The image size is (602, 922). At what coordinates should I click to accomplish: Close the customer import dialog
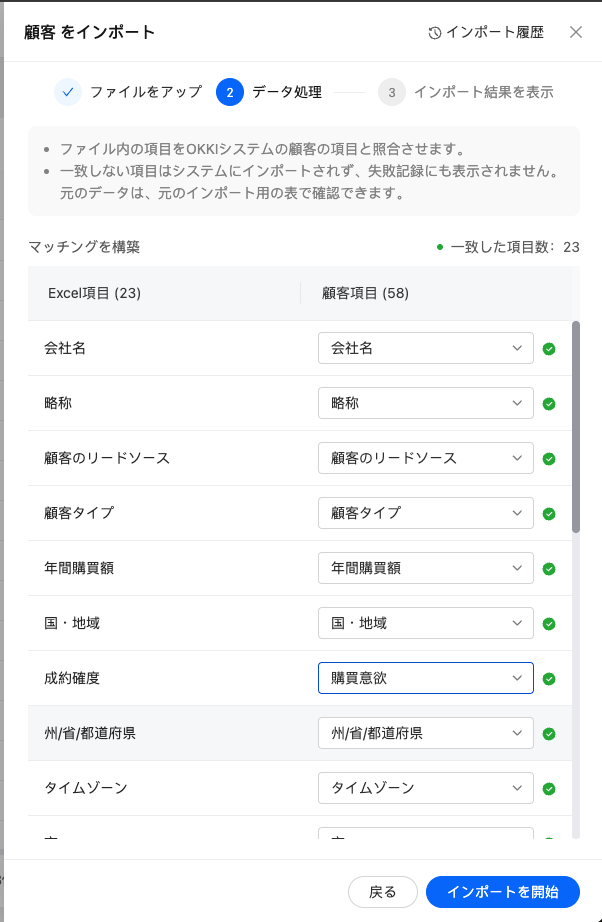576,32
